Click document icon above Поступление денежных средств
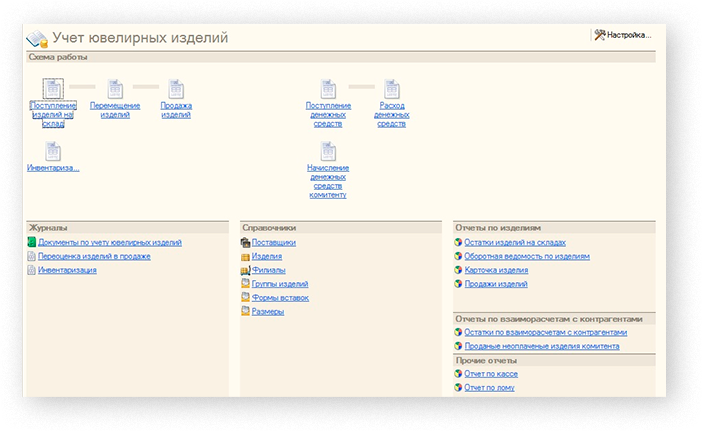The height and width of the screenshot is (431, 702). (328, 89)
